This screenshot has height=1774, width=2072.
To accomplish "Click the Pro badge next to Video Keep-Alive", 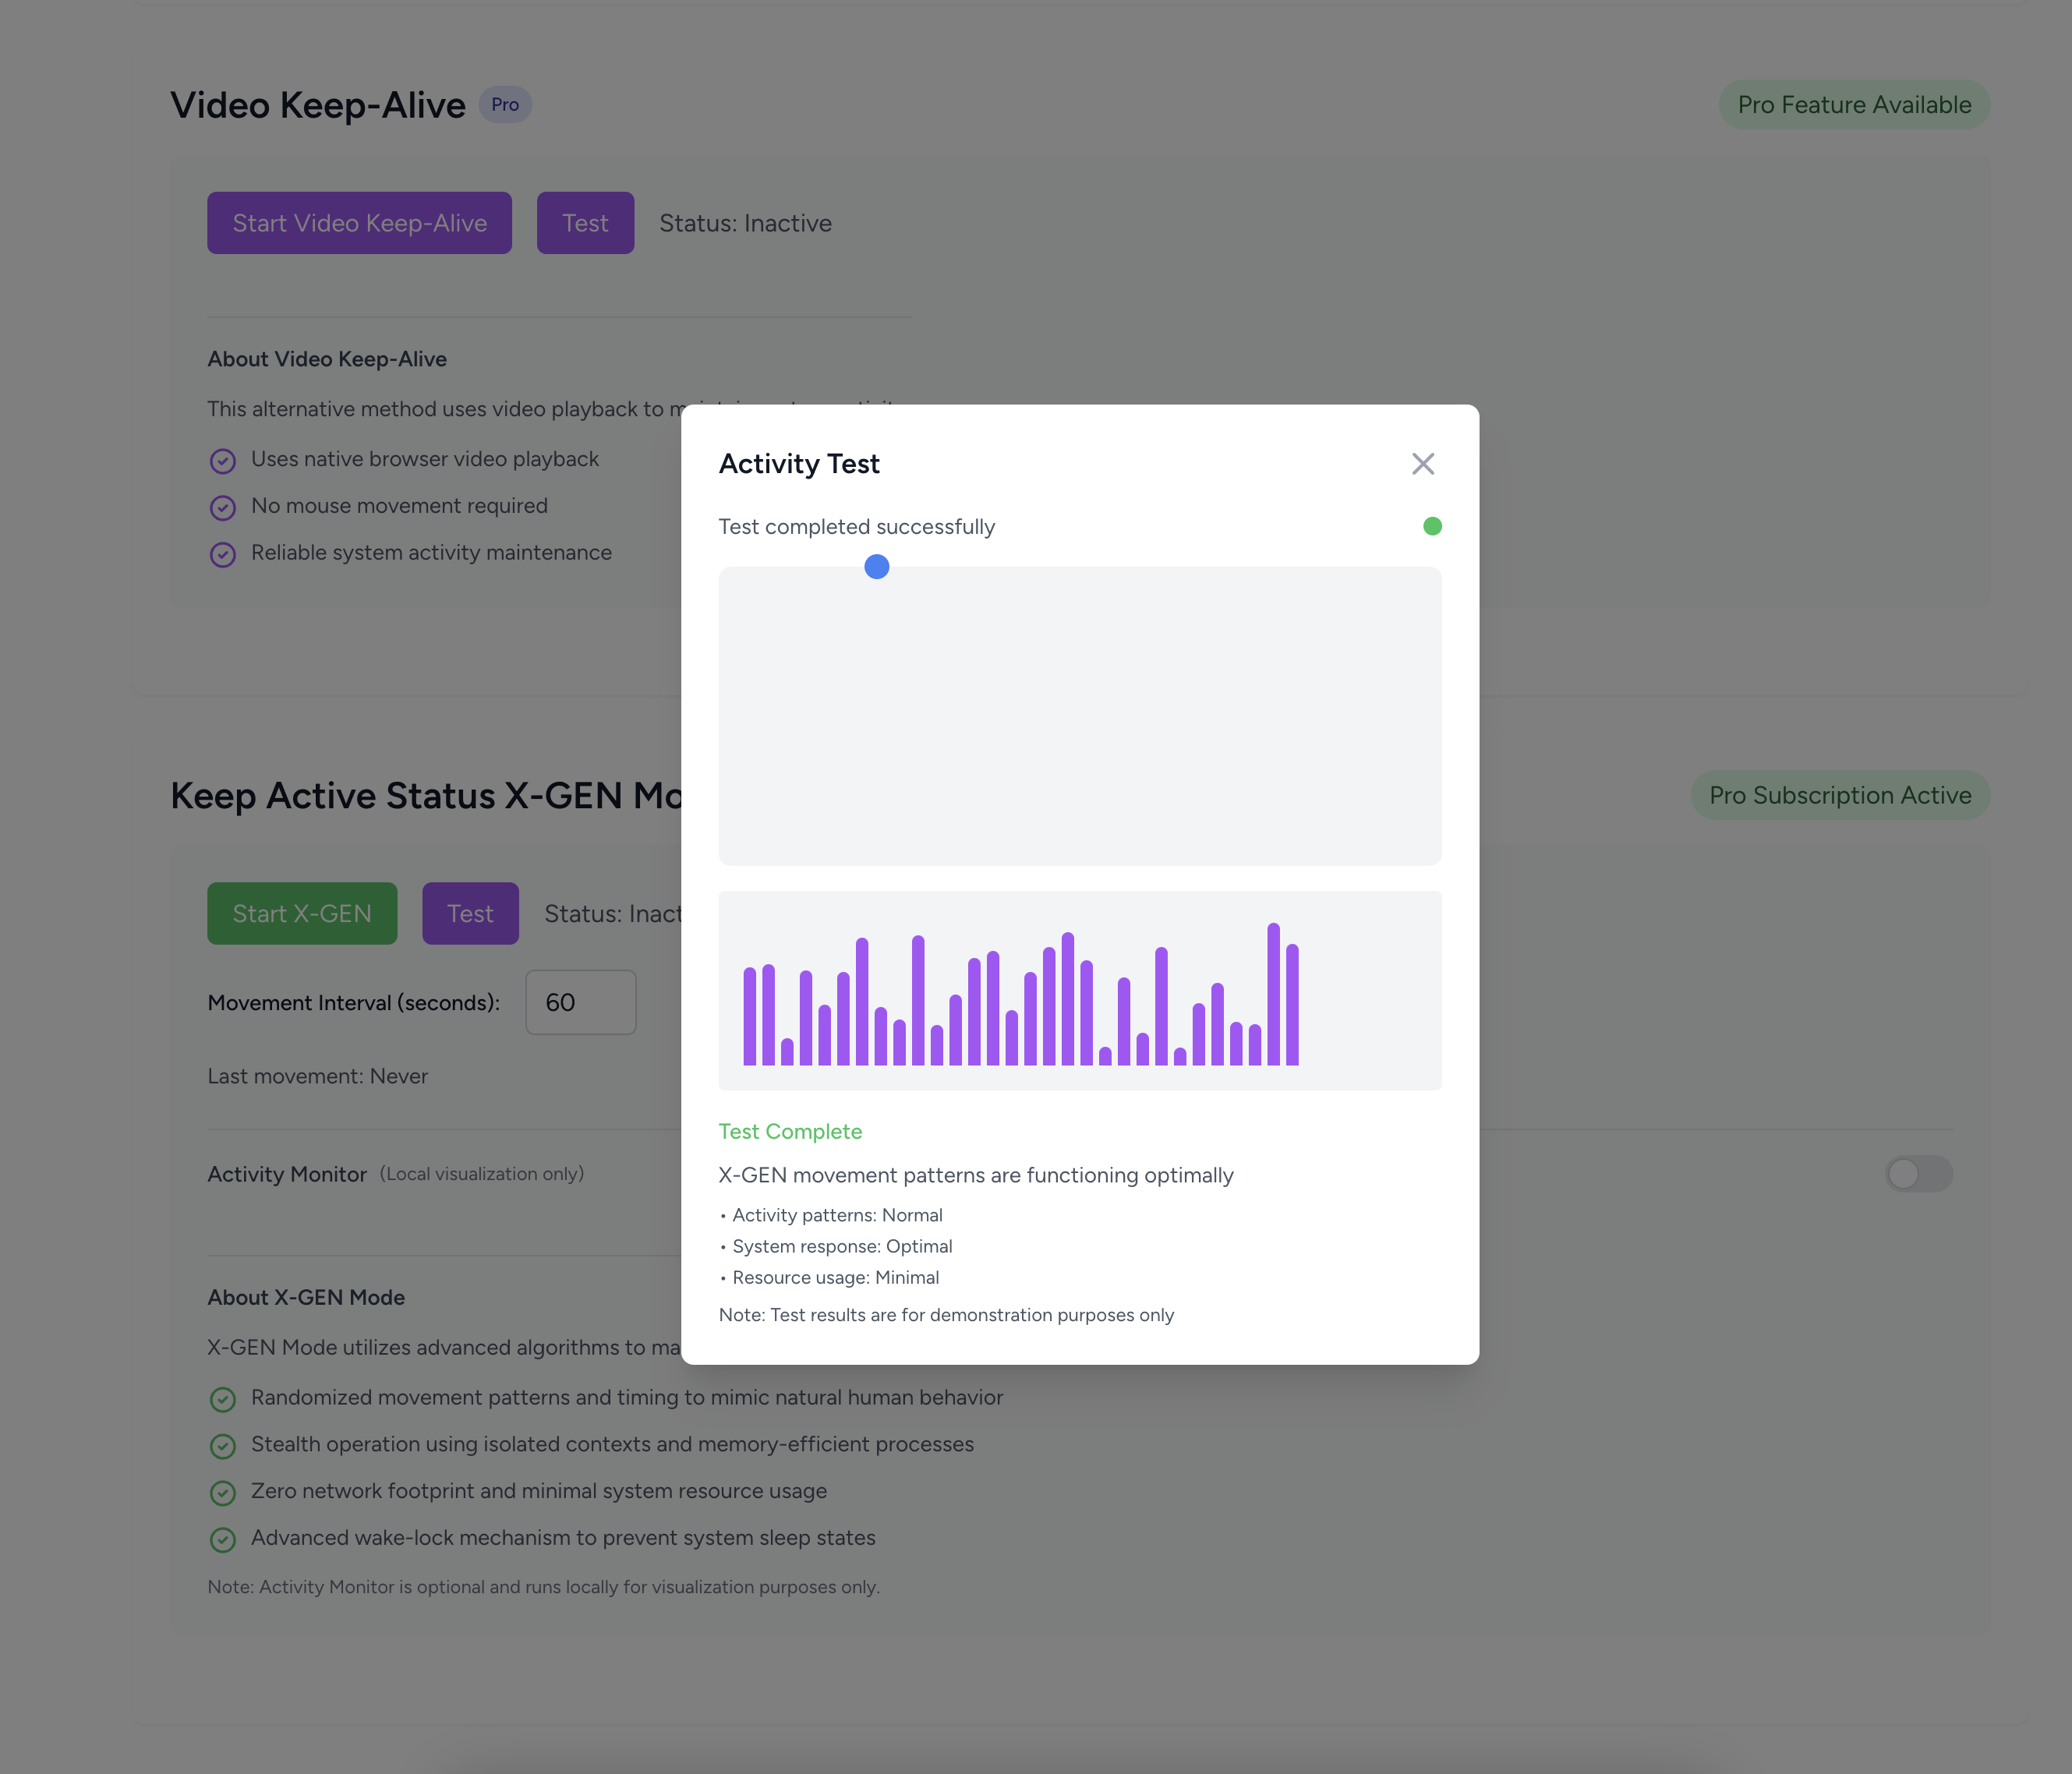I will [x=505, y=105].
